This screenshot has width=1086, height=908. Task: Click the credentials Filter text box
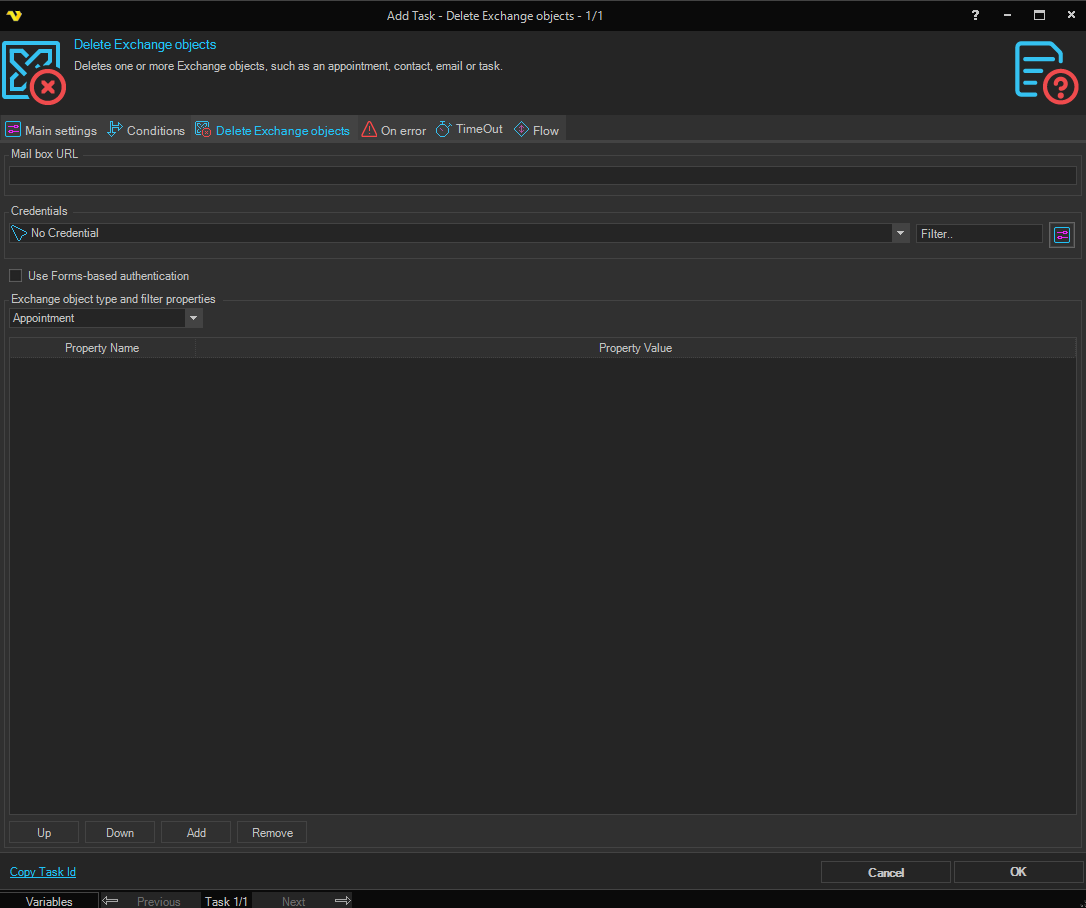pyautogui.click(x=978, y=233)
